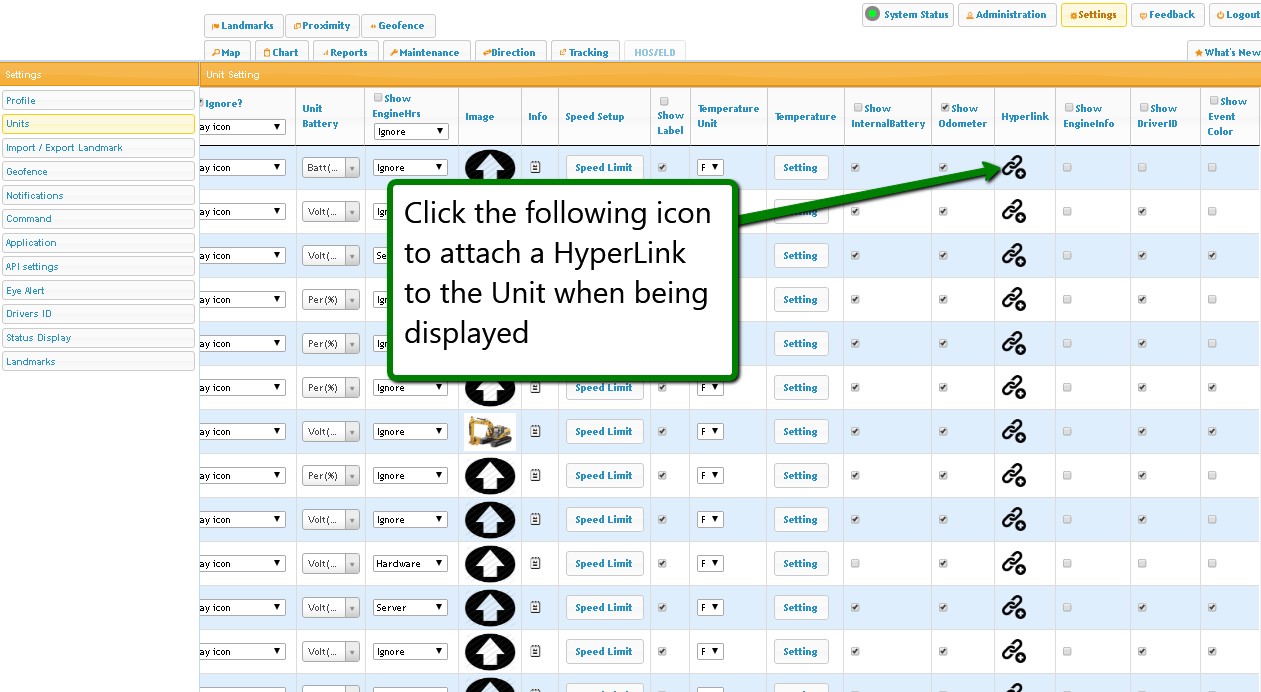Image resolution: width=1261 pixels, height=692 pixels.
Task: Check the Show EngineInfo header checkbox
Action: click(1070, 108)
